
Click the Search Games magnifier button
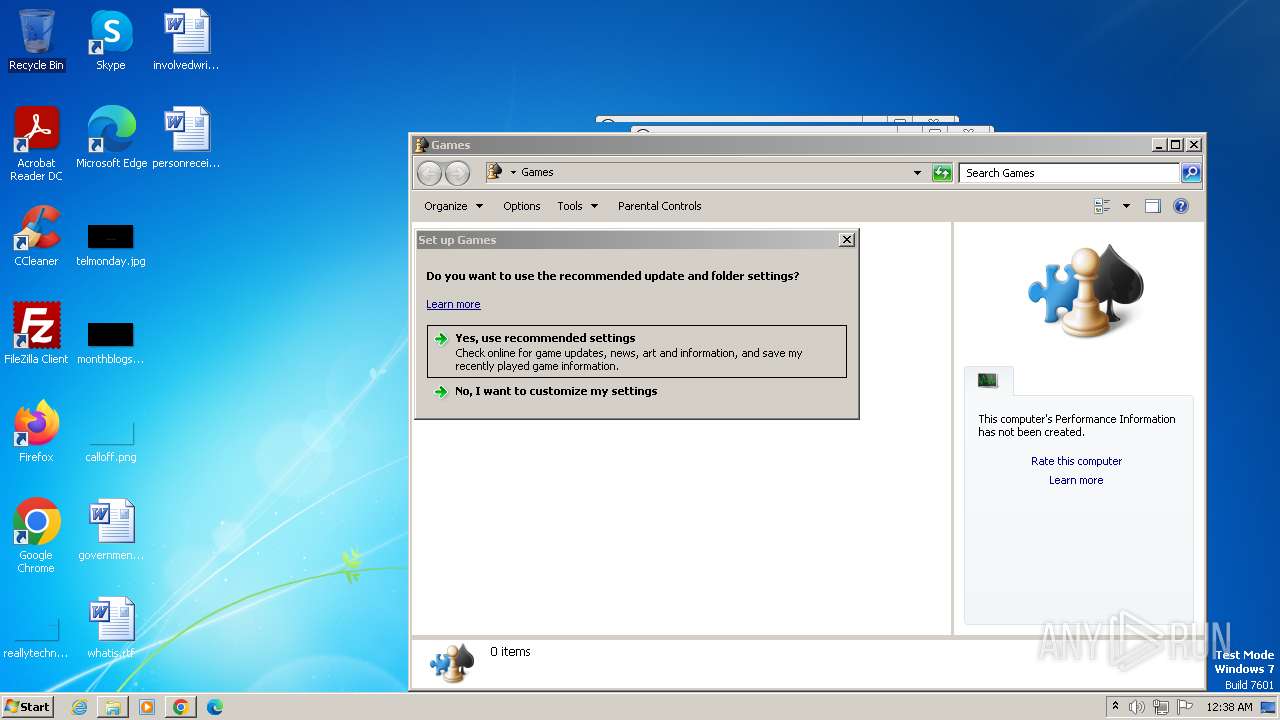(x=1191, y=173)
